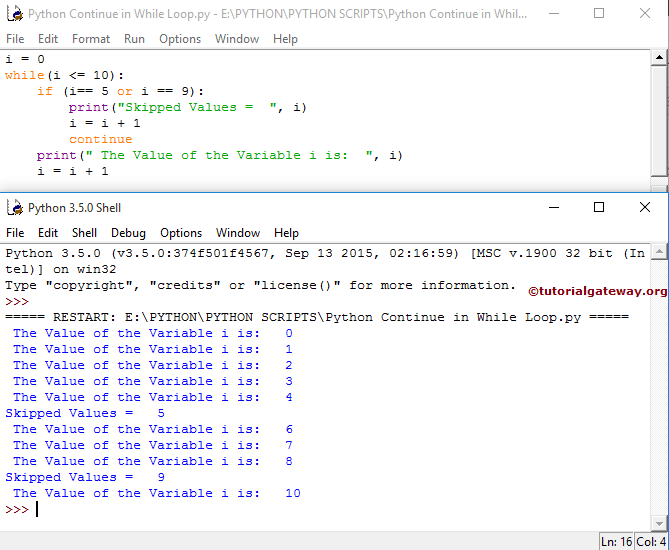Click the last 'i = i + 1' code line

click(x=73, y=171)
